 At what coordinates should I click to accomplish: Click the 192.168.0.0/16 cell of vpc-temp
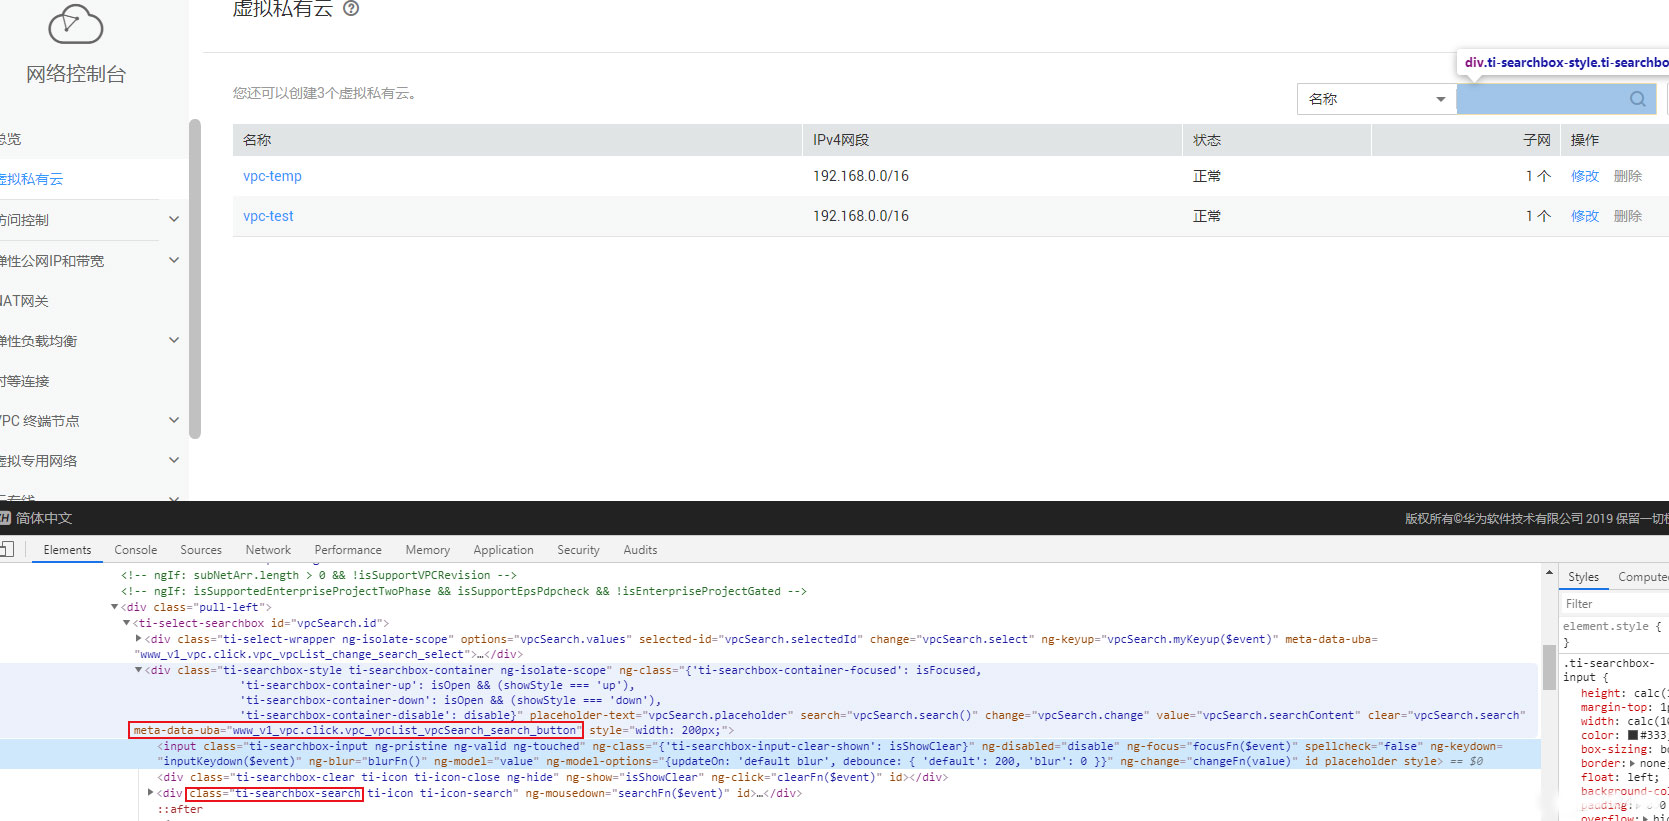point(860,176)
